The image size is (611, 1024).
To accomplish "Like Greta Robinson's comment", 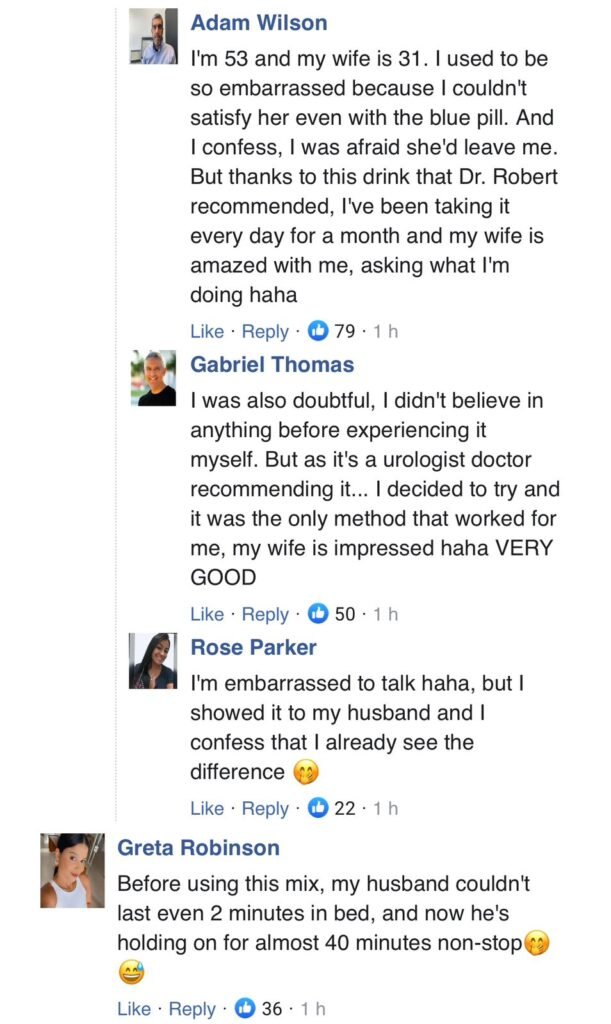I will 134,1009.
